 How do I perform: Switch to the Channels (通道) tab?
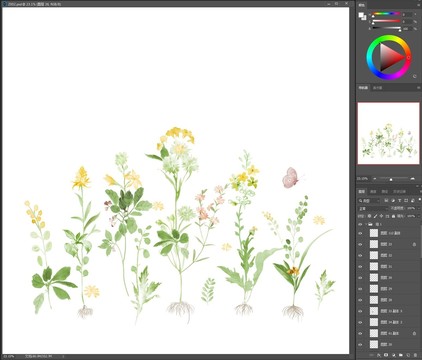(x=373, y=192)
